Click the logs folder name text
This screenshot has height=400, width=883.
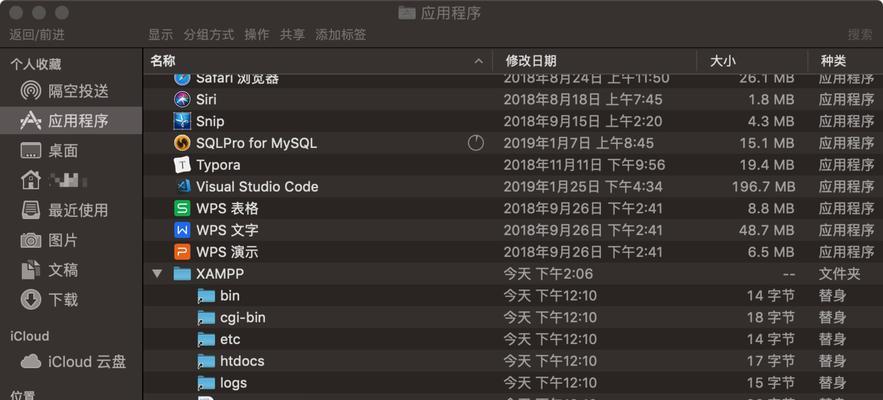[x=234, y=383]
